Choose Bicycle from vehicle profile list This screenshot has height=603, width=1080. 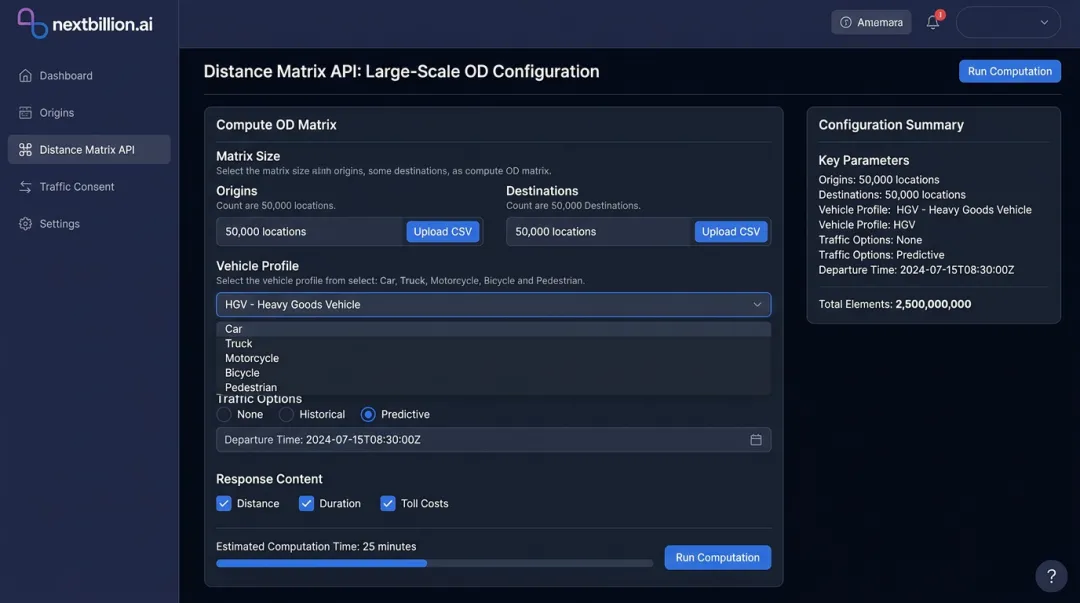pos(493,373)
